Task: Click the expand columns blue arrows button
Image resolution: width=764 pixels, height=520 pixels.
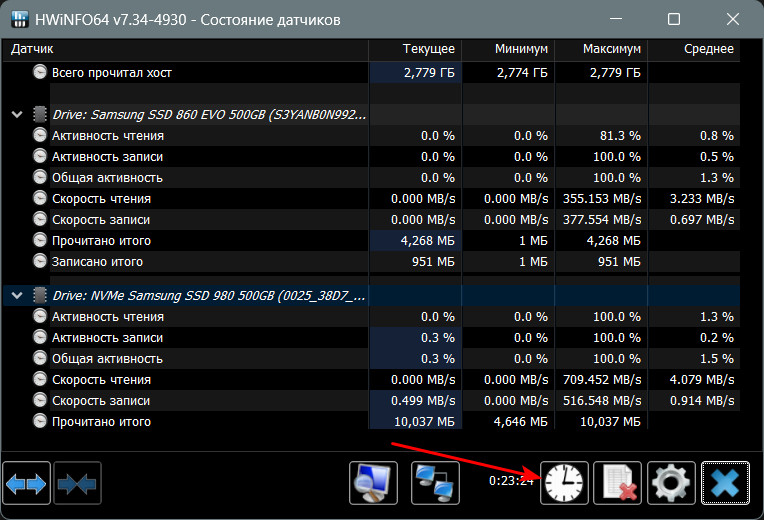Action: 26,483
